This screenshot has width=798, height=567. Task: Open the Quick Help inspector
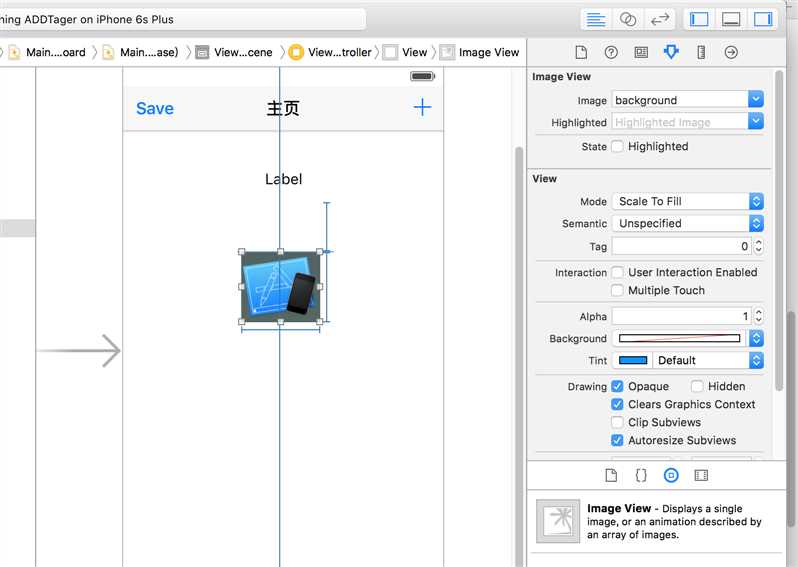[x=611, y=52]
